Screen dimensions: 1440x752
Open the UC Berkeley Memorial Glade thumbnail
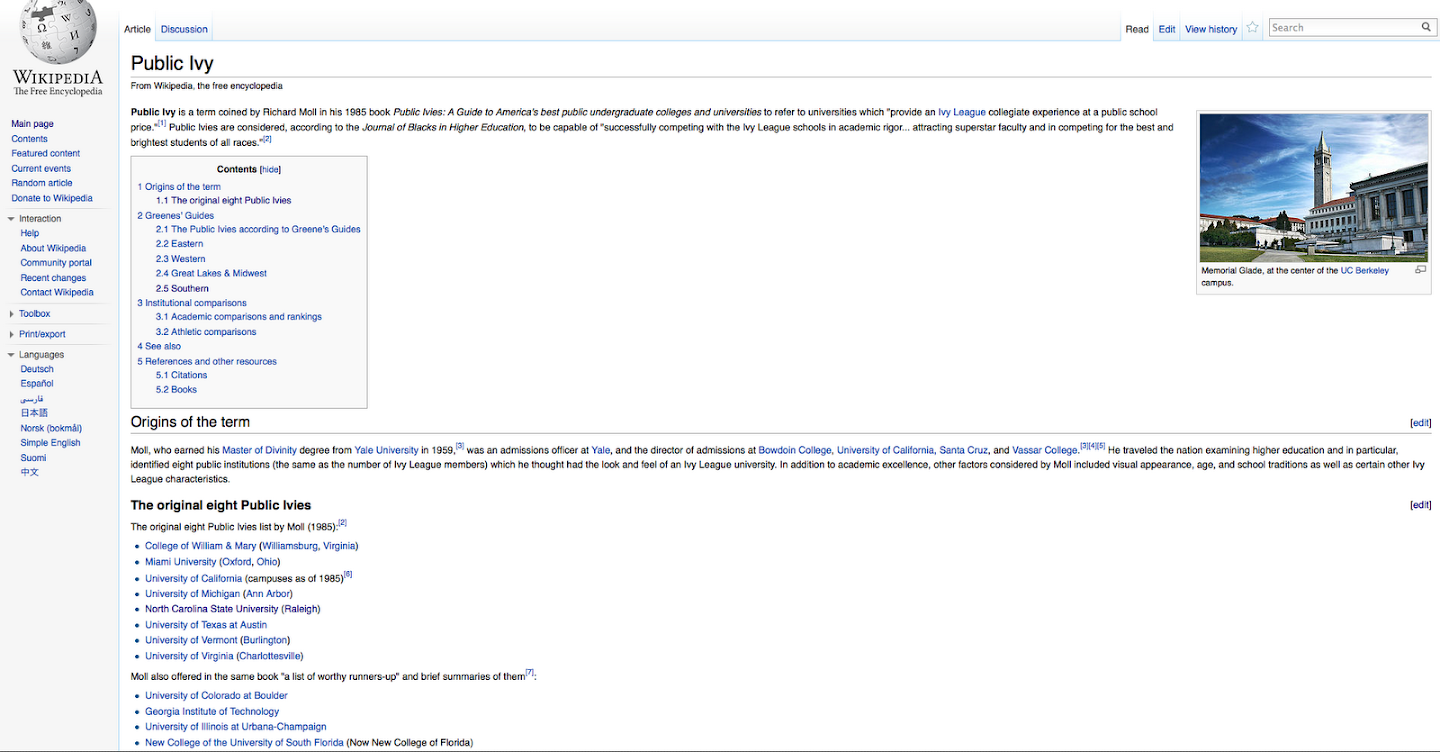[x=1314, y=187]
